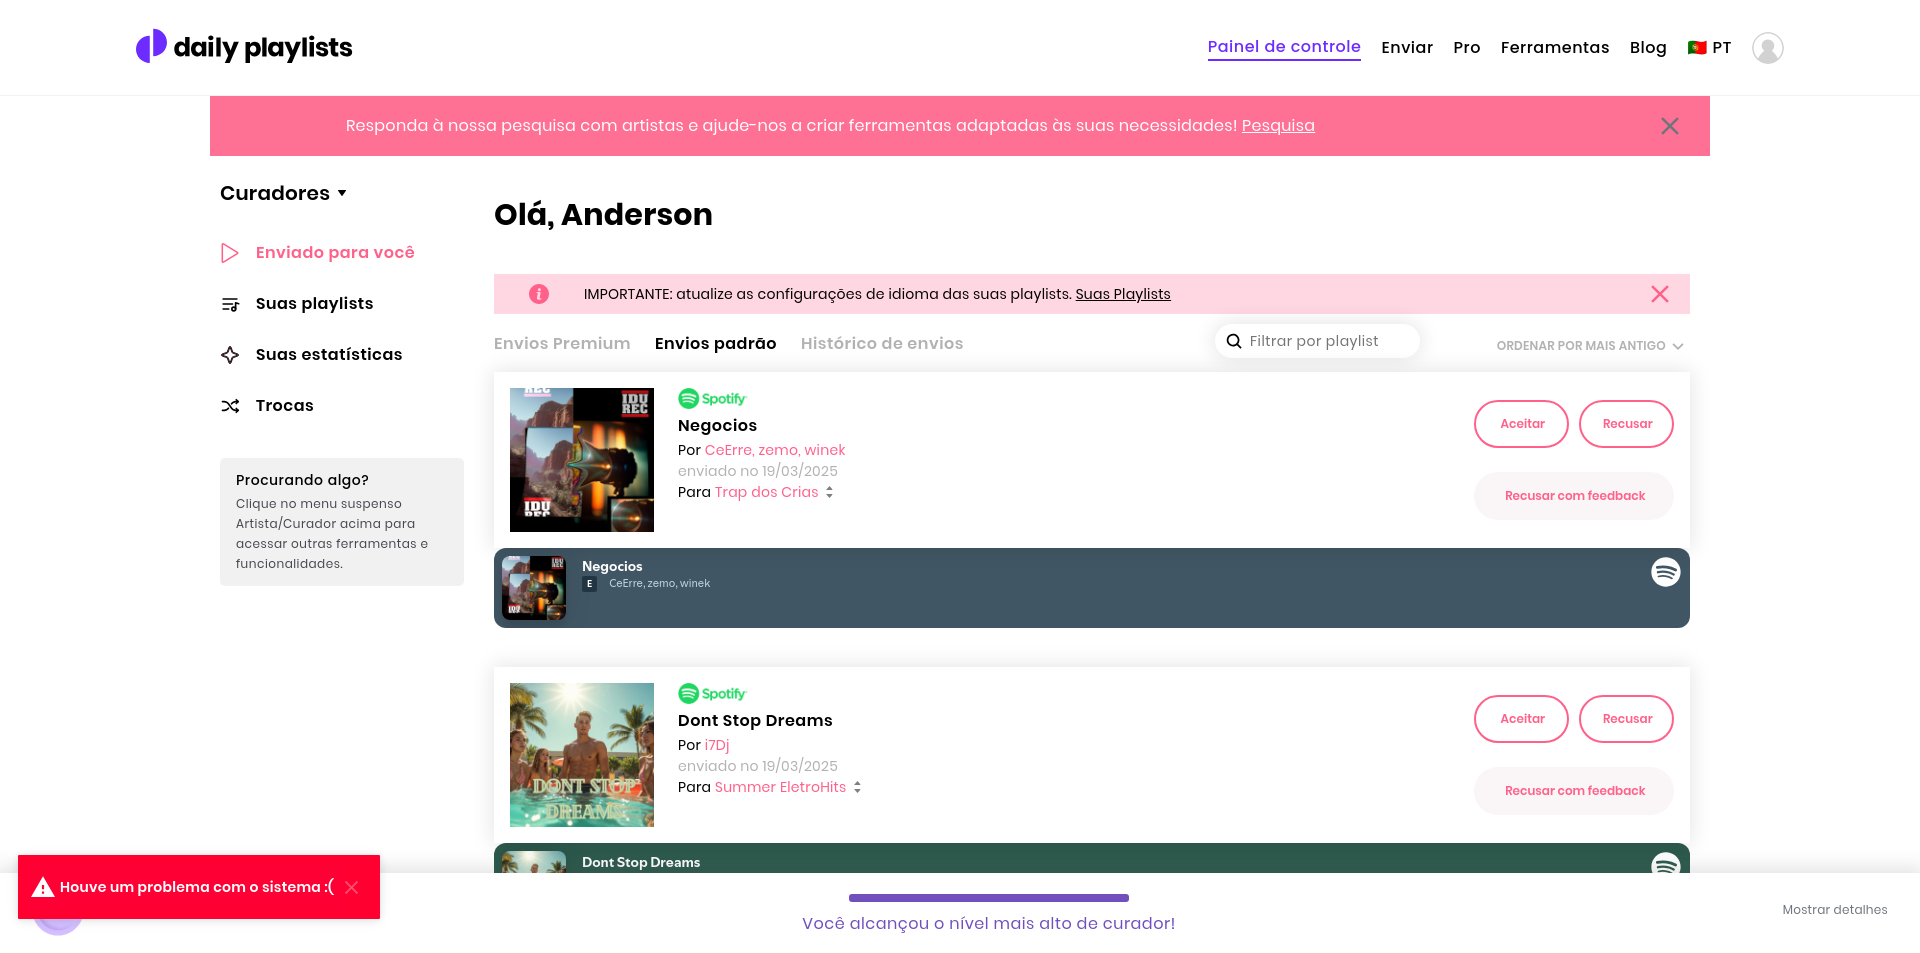
Task: Open the Trocas shuffle section
Action: click(284, 405)
